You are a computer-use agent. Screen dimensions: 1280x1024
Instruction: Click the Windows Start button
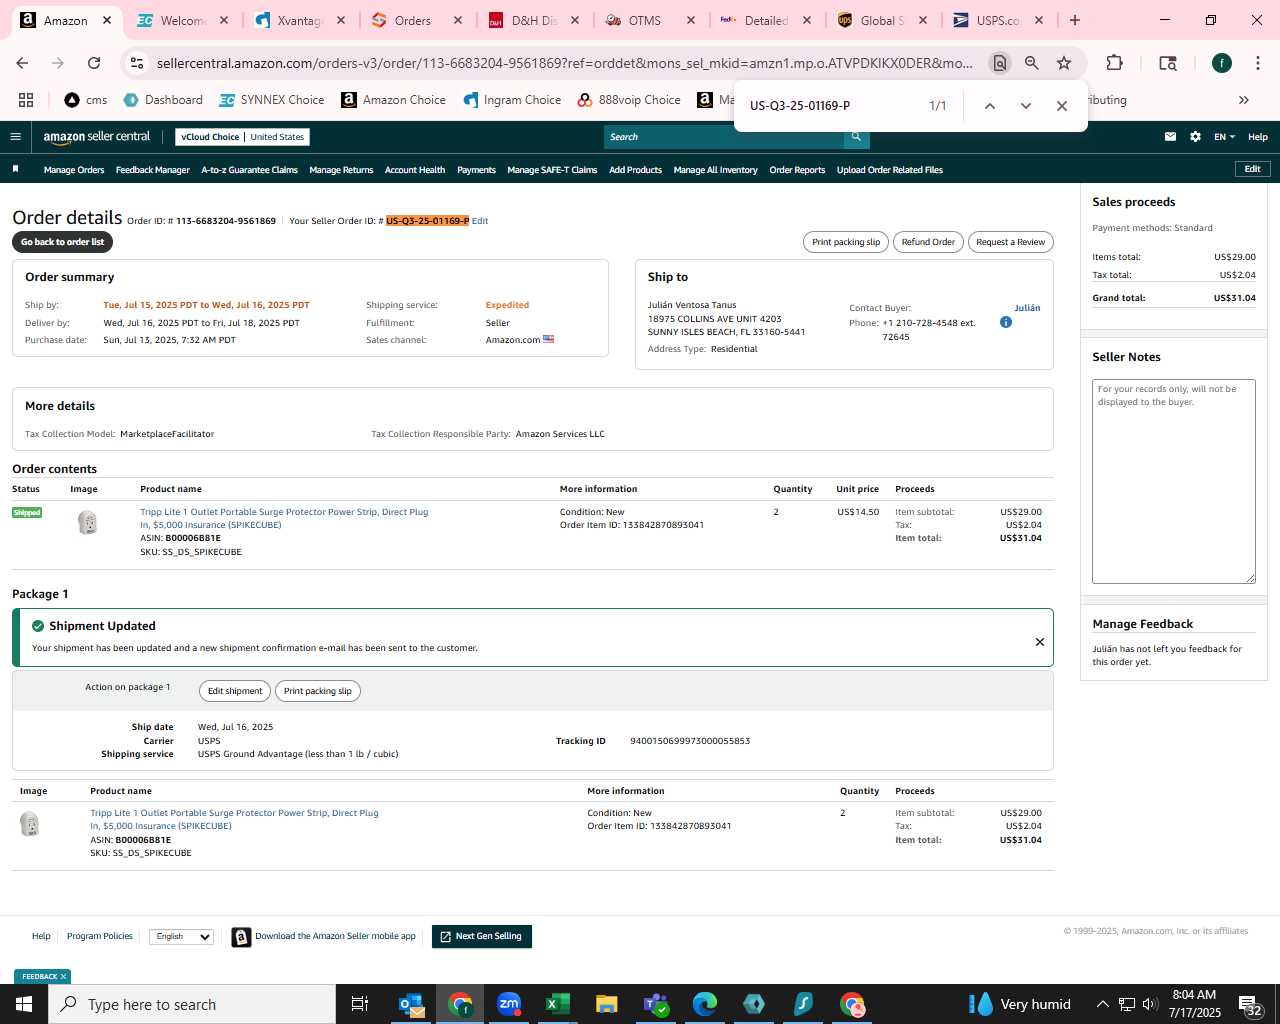point(24,1004)
